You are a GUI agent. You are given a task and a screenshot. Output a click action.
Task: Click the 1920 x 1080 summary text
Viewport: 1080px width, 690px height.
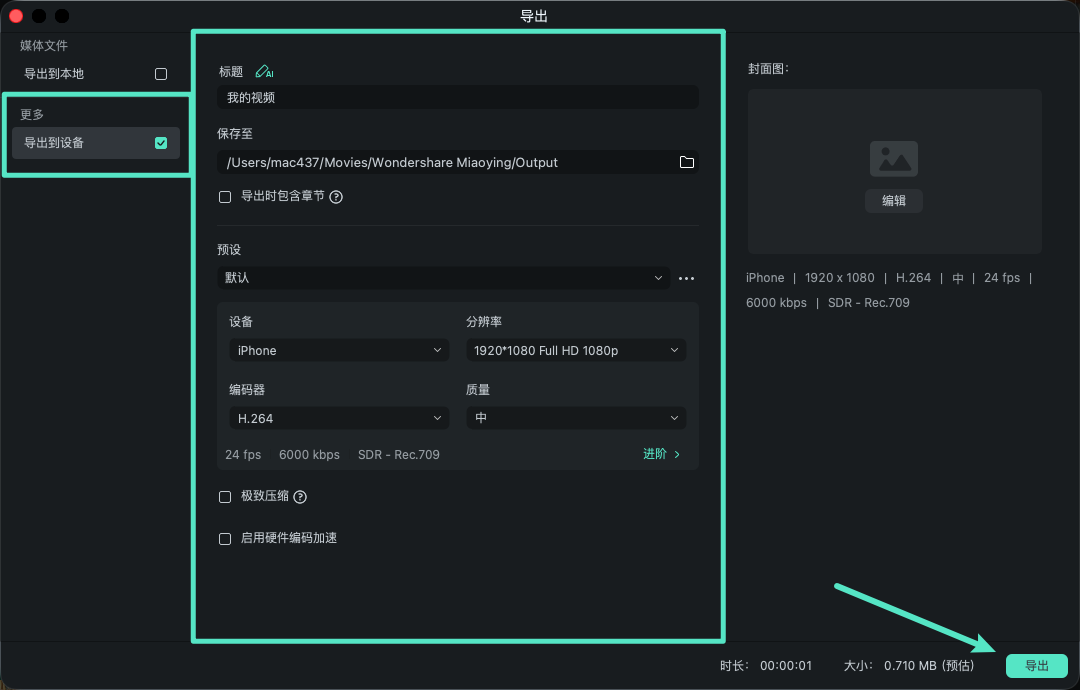tap(840, 278)
